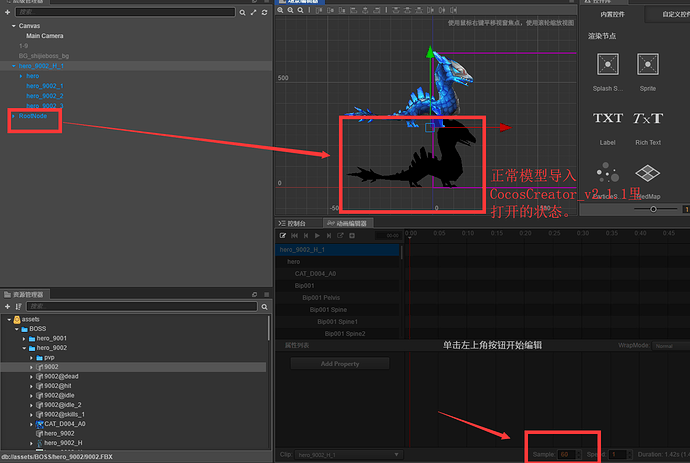This screenshot has width=690, height=463.
Task: Open the WrapMode dropdown
Action: pos(671,346)
